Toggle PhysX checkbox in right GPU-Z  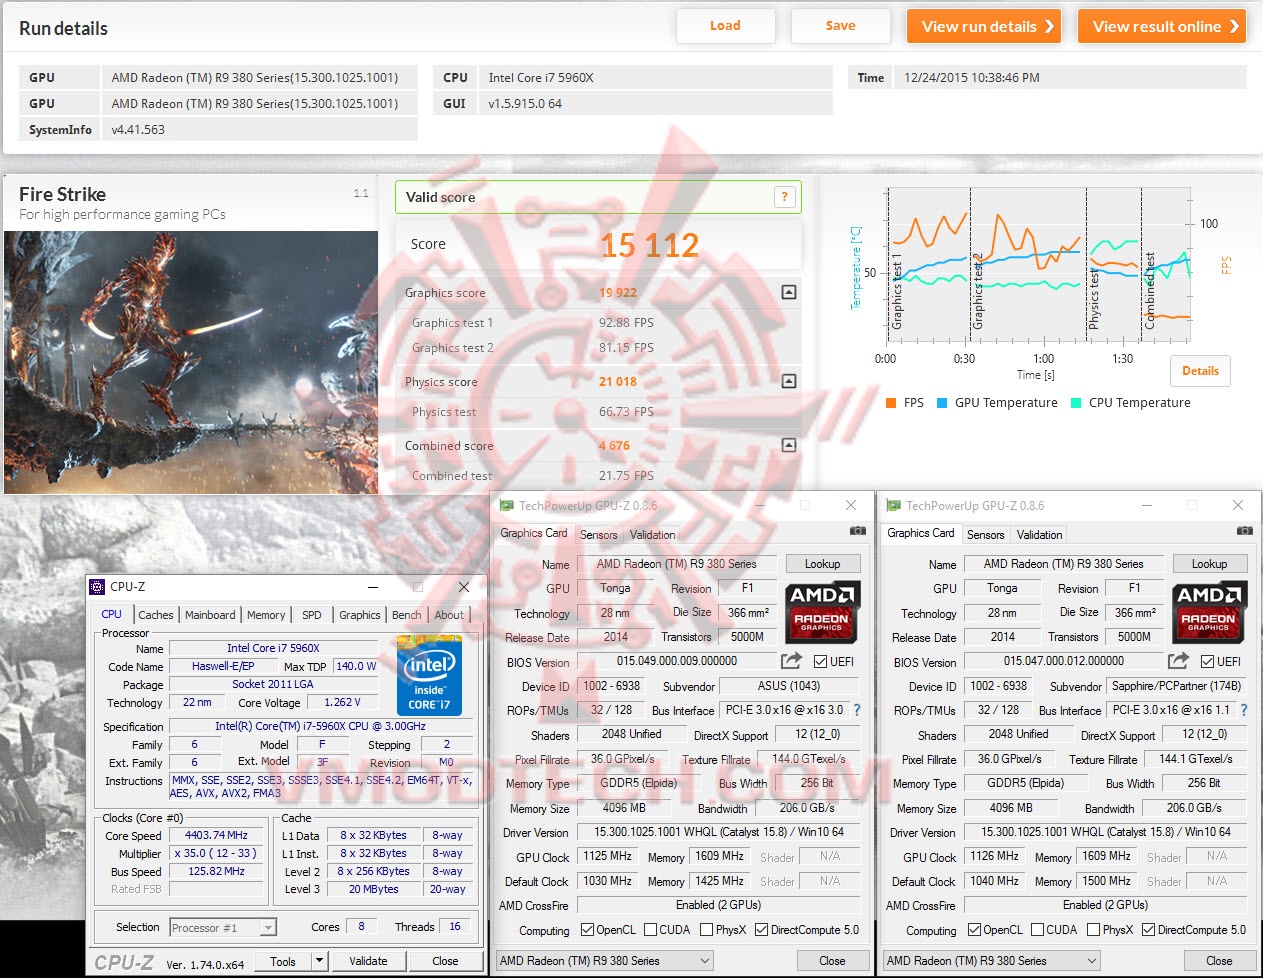coord(1093,930)
